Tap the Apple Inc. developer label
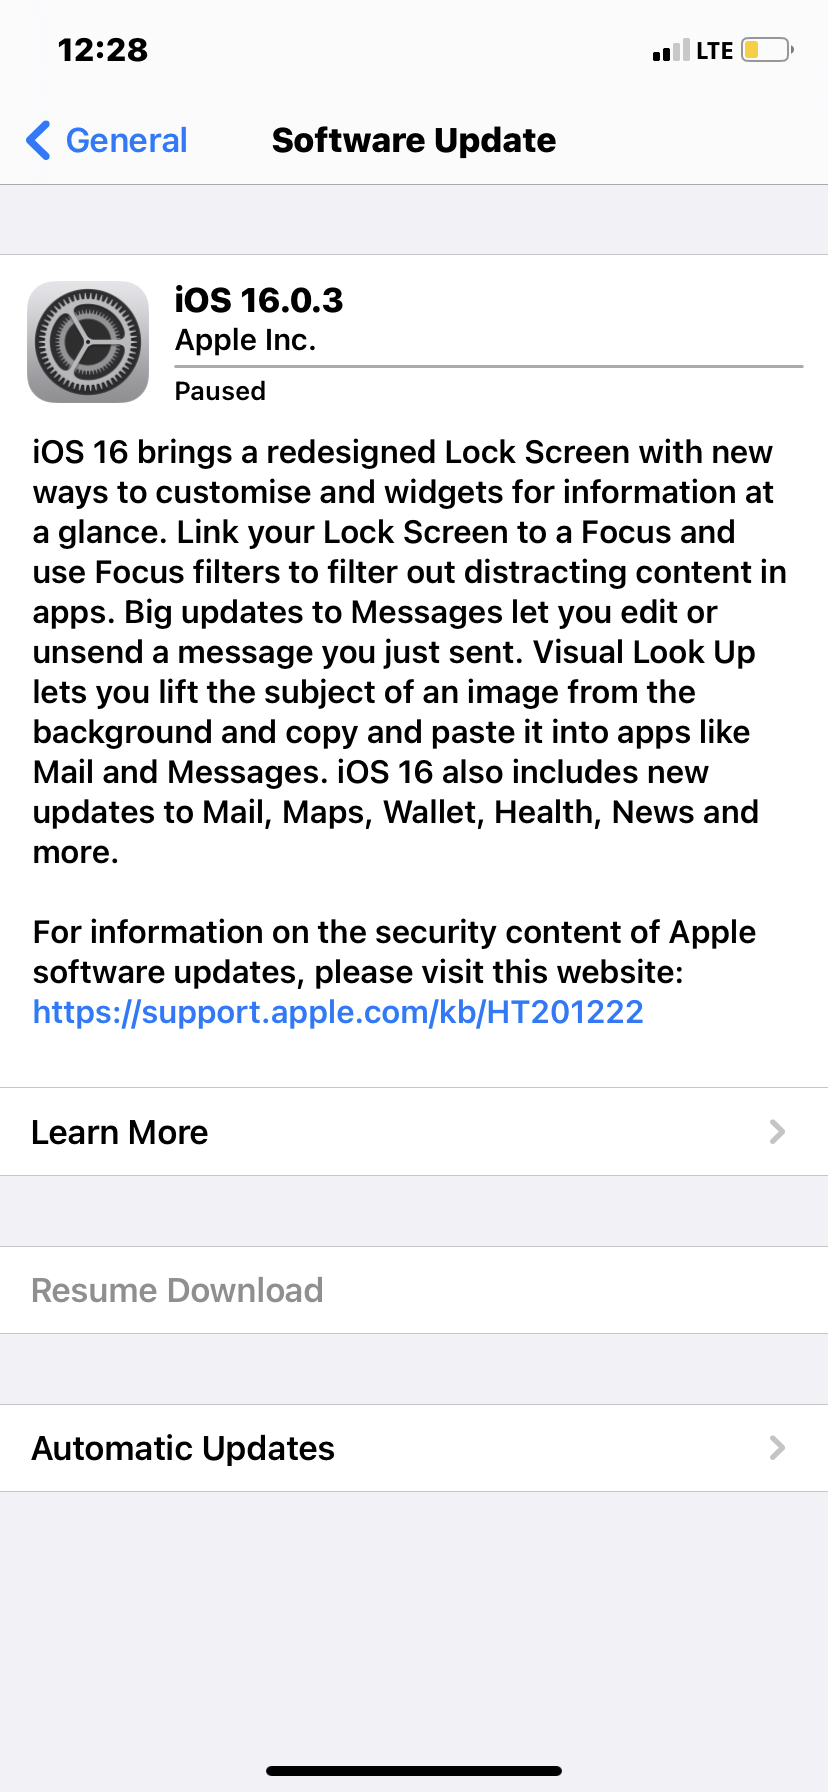The image size is (828, 1792). tap(246, 340)
